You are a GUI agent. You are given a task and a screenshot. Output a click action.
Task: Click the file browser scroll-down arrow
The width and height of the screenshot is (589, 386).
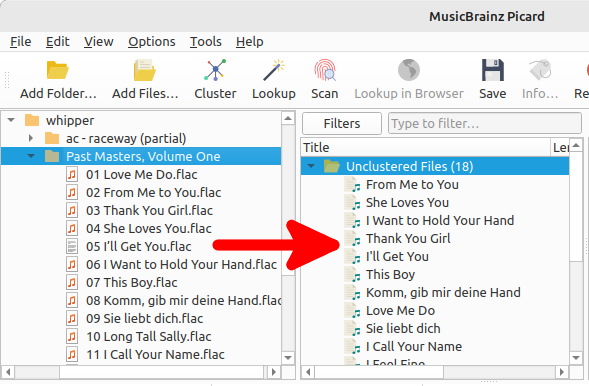pyautogui.click(x=288, y=358)
